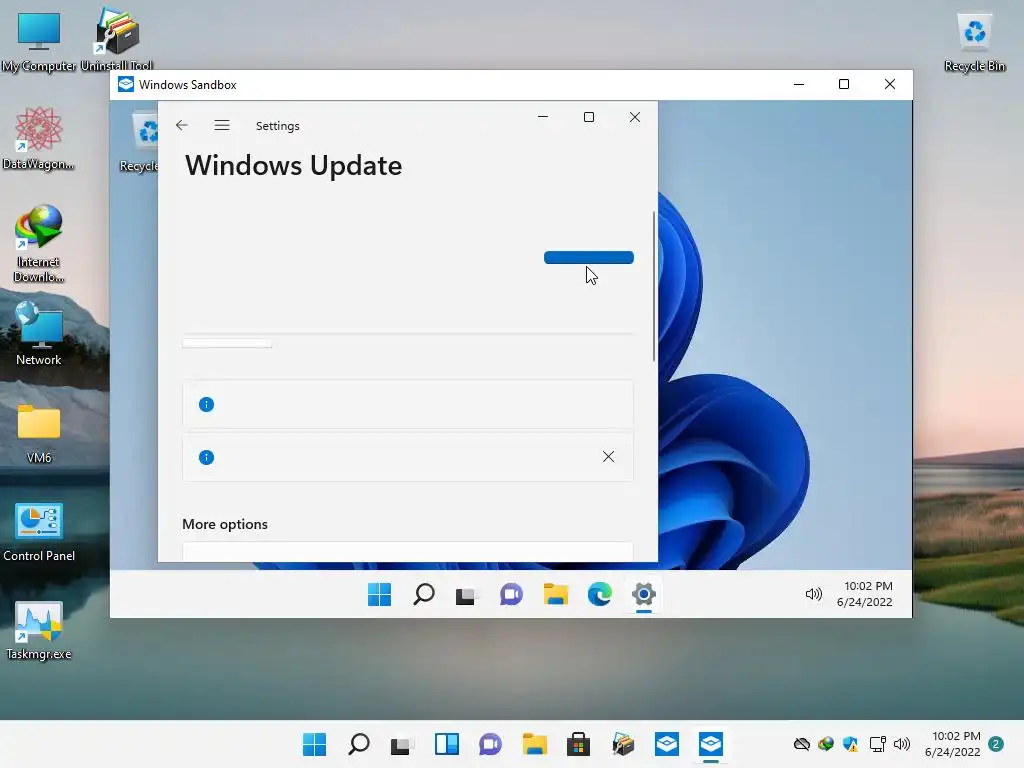The image size is (1024, 768).
Task: Launch Microsoft Edge on the sandbox taskbar
Action: point(600,594)
